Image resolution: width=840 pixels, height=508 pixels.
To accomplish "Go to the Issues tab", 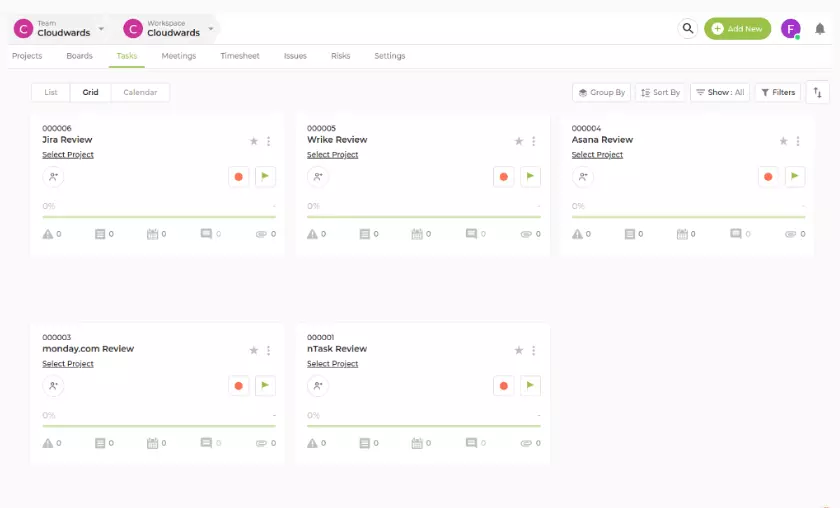I will pyautogui.click(x=295, y=56).
